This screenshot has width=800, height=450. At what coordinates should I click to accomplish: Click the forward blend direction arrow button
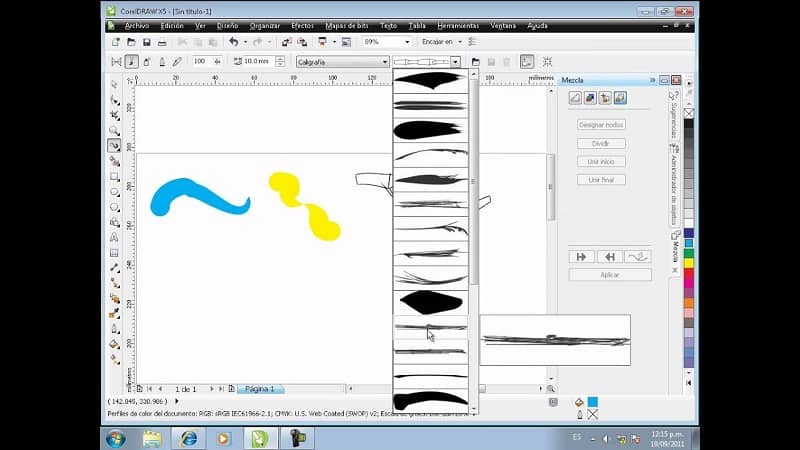pos(582,257)
